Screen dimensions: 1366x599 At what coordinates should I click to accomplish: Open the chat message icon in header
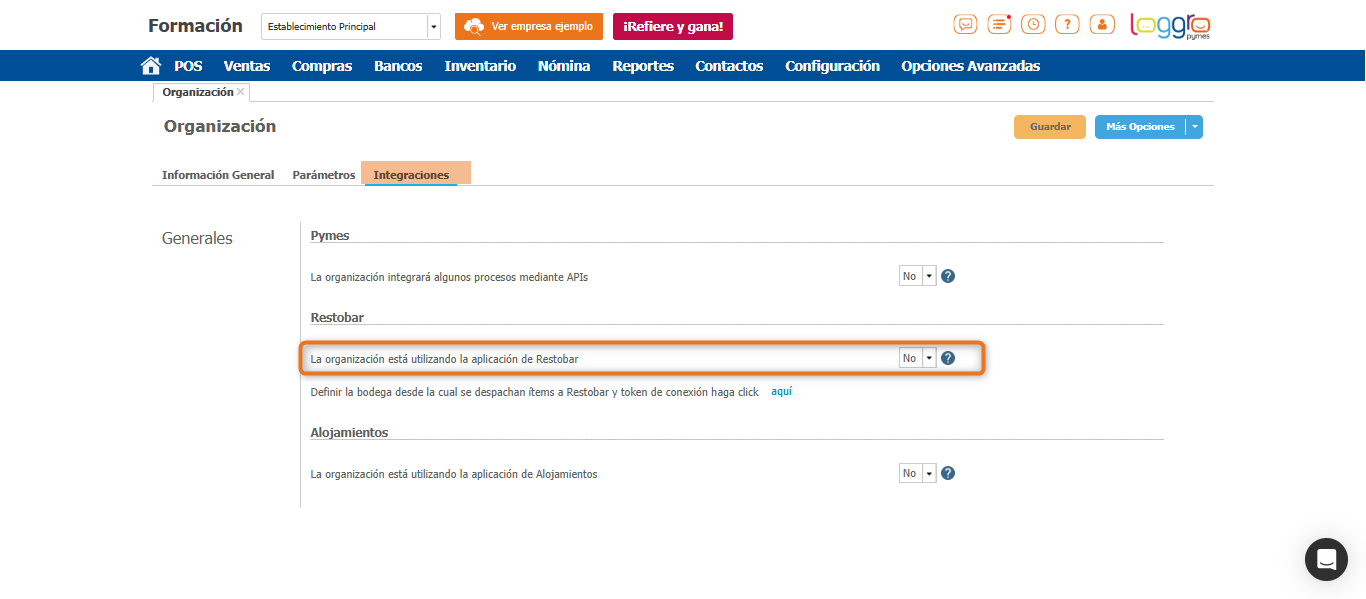pyautogui.click(x=965, y=25)
